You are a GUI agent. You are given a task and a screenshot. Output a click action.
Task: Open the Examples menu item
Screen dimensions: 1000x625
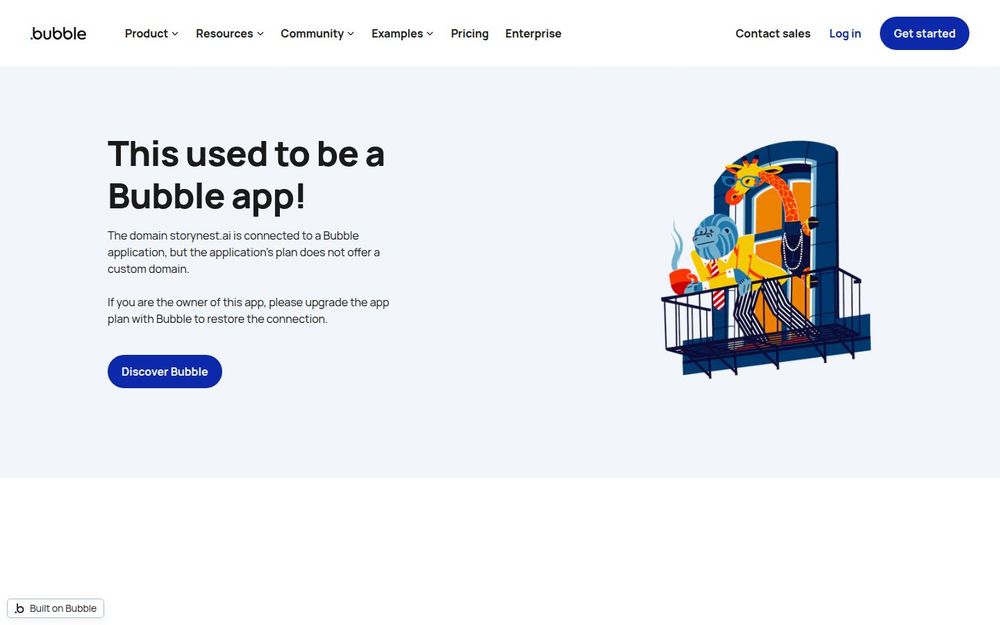click(402, 33)
